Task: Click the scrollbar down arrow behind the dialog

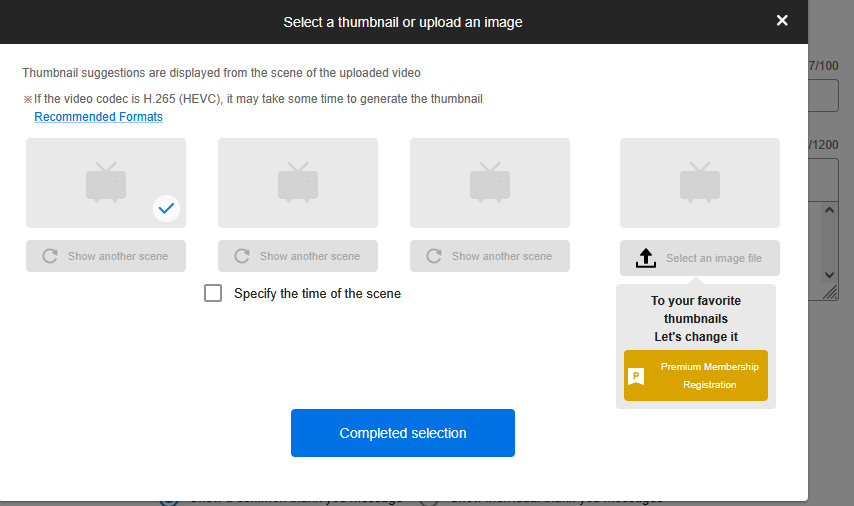Action: 829,274
